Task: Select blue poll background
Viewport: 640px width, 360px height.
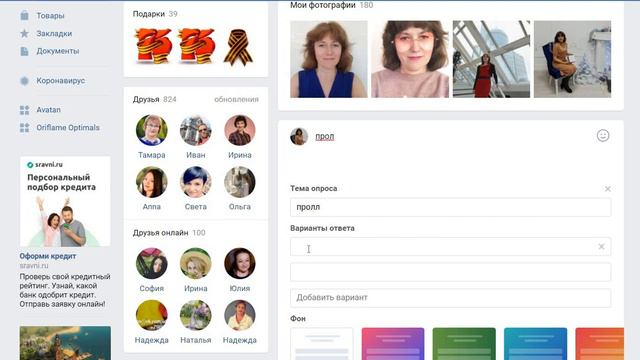Action: [x=536, y=344]
